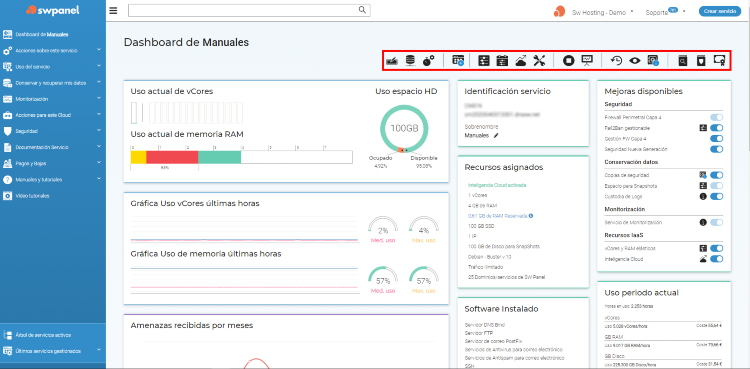Click the eye icon in the toolbar
Viewport: 750px width, 369px height.
tap(635, 60)
